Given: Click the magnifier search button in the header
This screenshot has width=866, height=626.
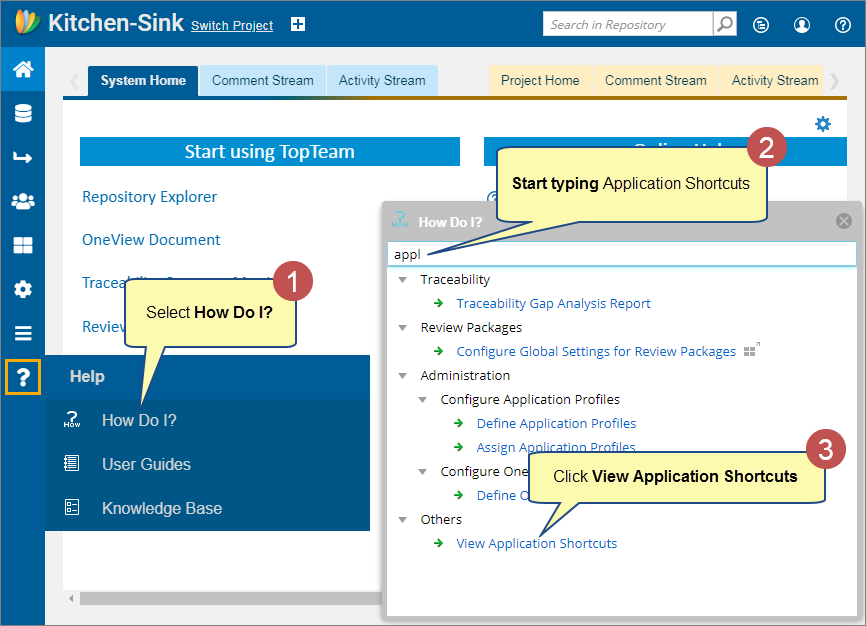Looking at the screenshot, I should pos(725,24).
